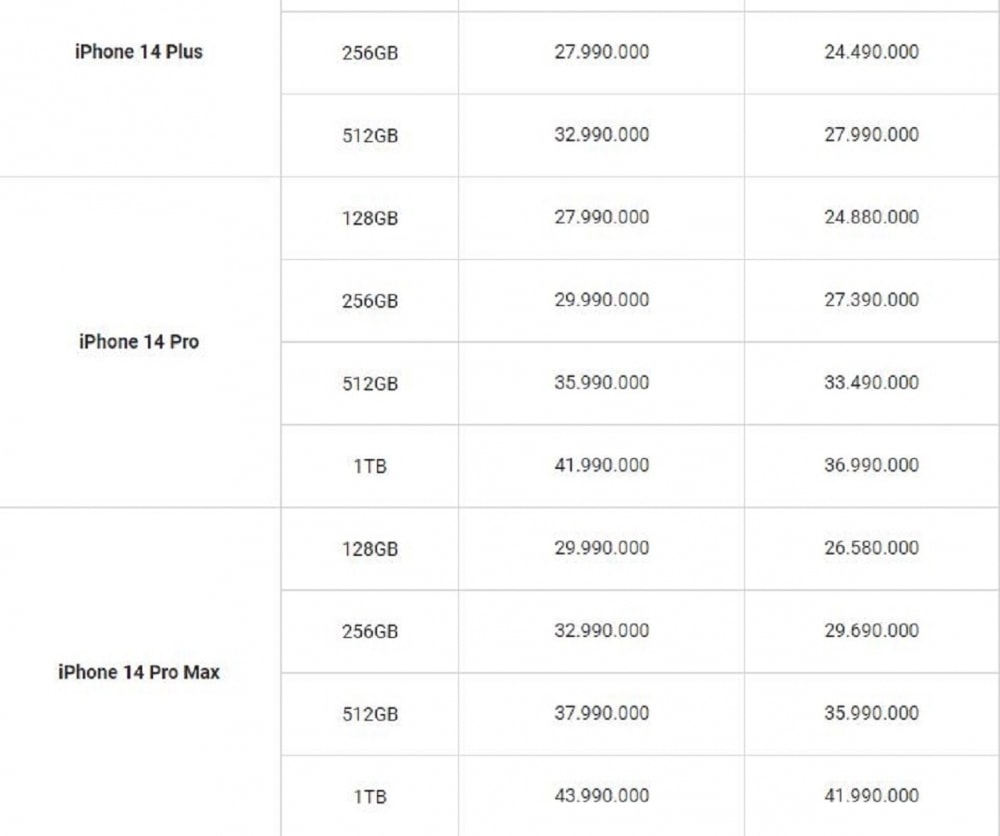
Task: Click the 24.490.000 price cell
Action: click(x=871, y=52)
